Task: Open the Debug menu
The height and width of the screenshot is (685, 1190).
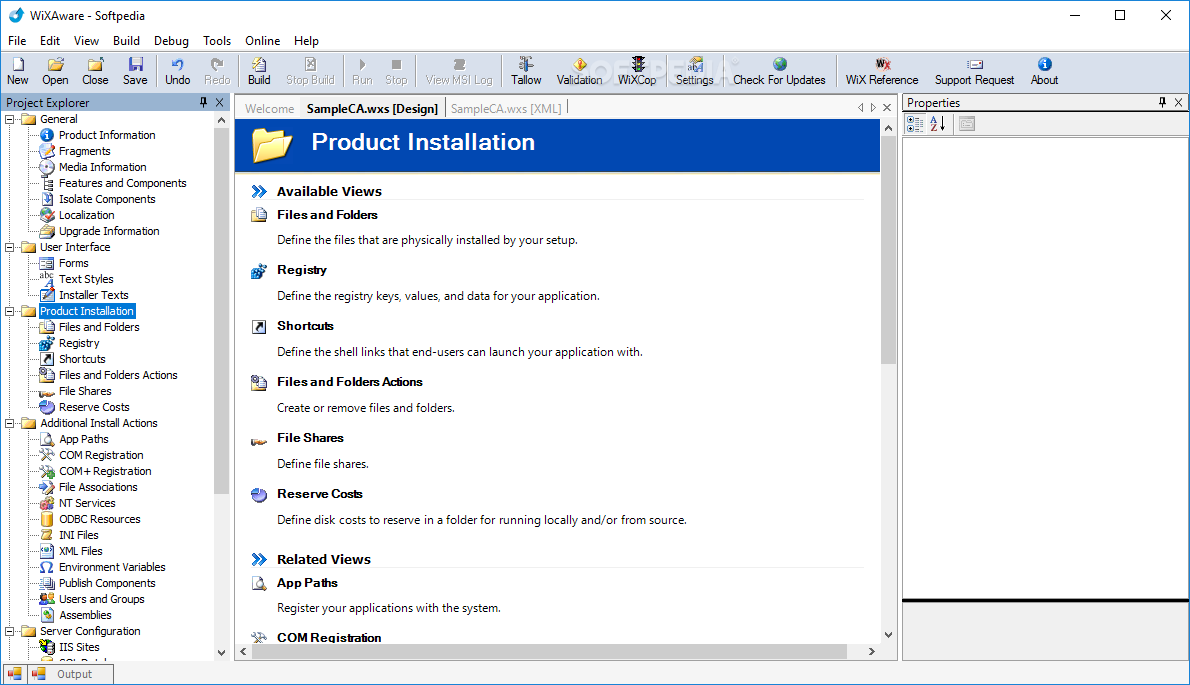Action: point(171,41)
